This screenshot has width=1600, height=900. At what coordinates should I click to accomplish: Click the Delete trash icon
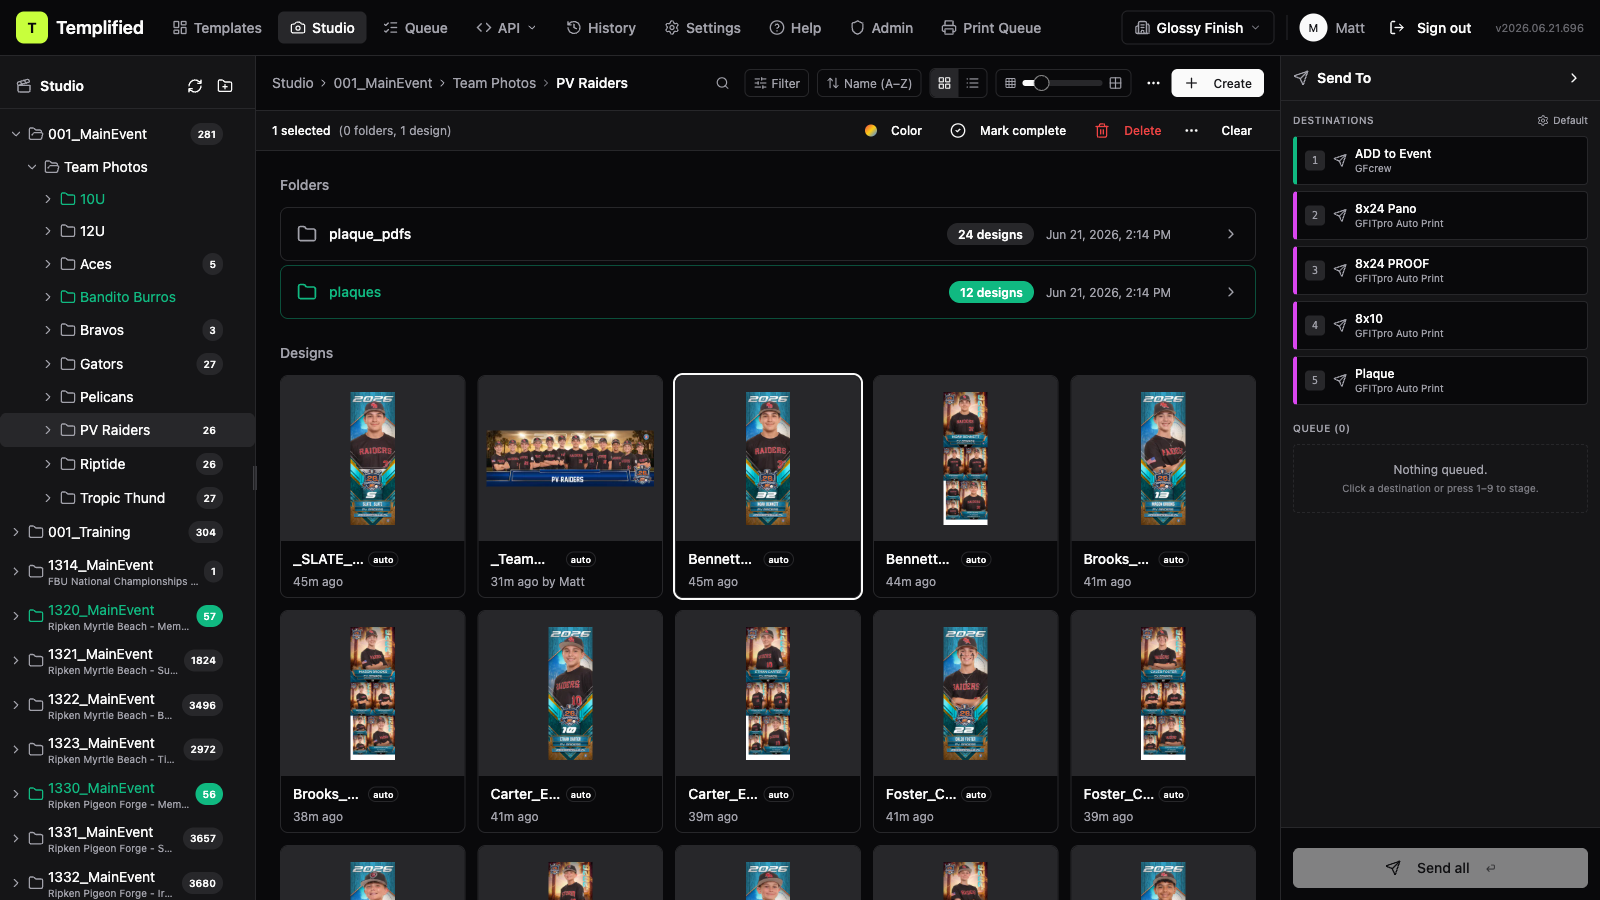pos(1102,131)
